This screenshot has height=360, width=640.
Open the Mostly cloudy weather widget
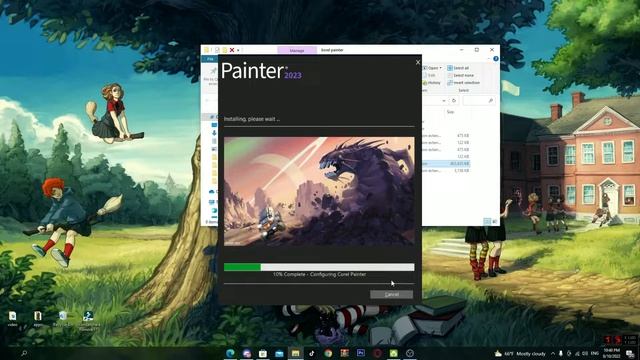pyautogui.click(x=520, y=353)
